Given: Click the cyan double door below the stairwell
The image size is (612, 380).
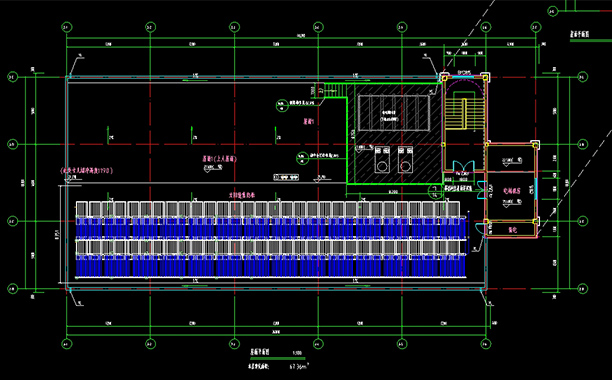Looking at the screenshot, I should tap(464, 165).
